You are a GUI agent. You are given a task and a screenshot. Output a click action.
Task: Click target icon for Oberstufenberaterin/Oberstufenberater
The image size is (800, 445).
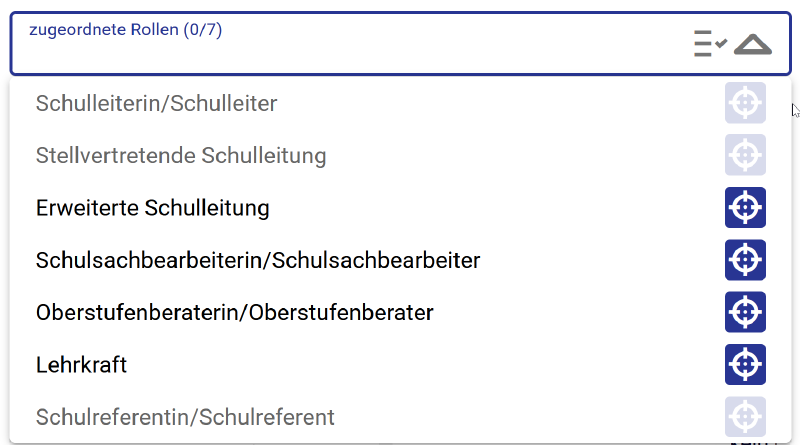pyautogui.click(x=745, y=312)
